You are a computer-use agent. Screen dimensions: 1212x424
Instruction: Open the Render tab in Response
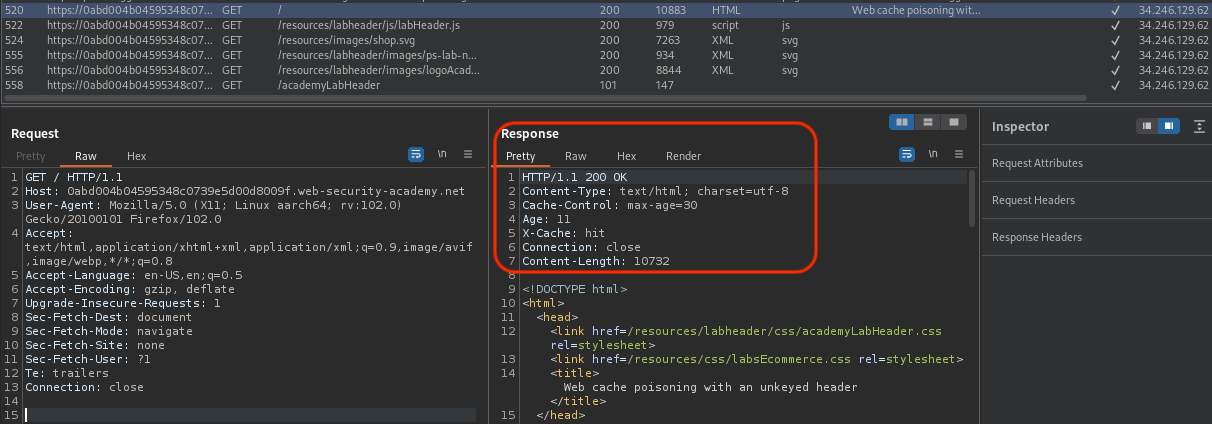[683, 156]
